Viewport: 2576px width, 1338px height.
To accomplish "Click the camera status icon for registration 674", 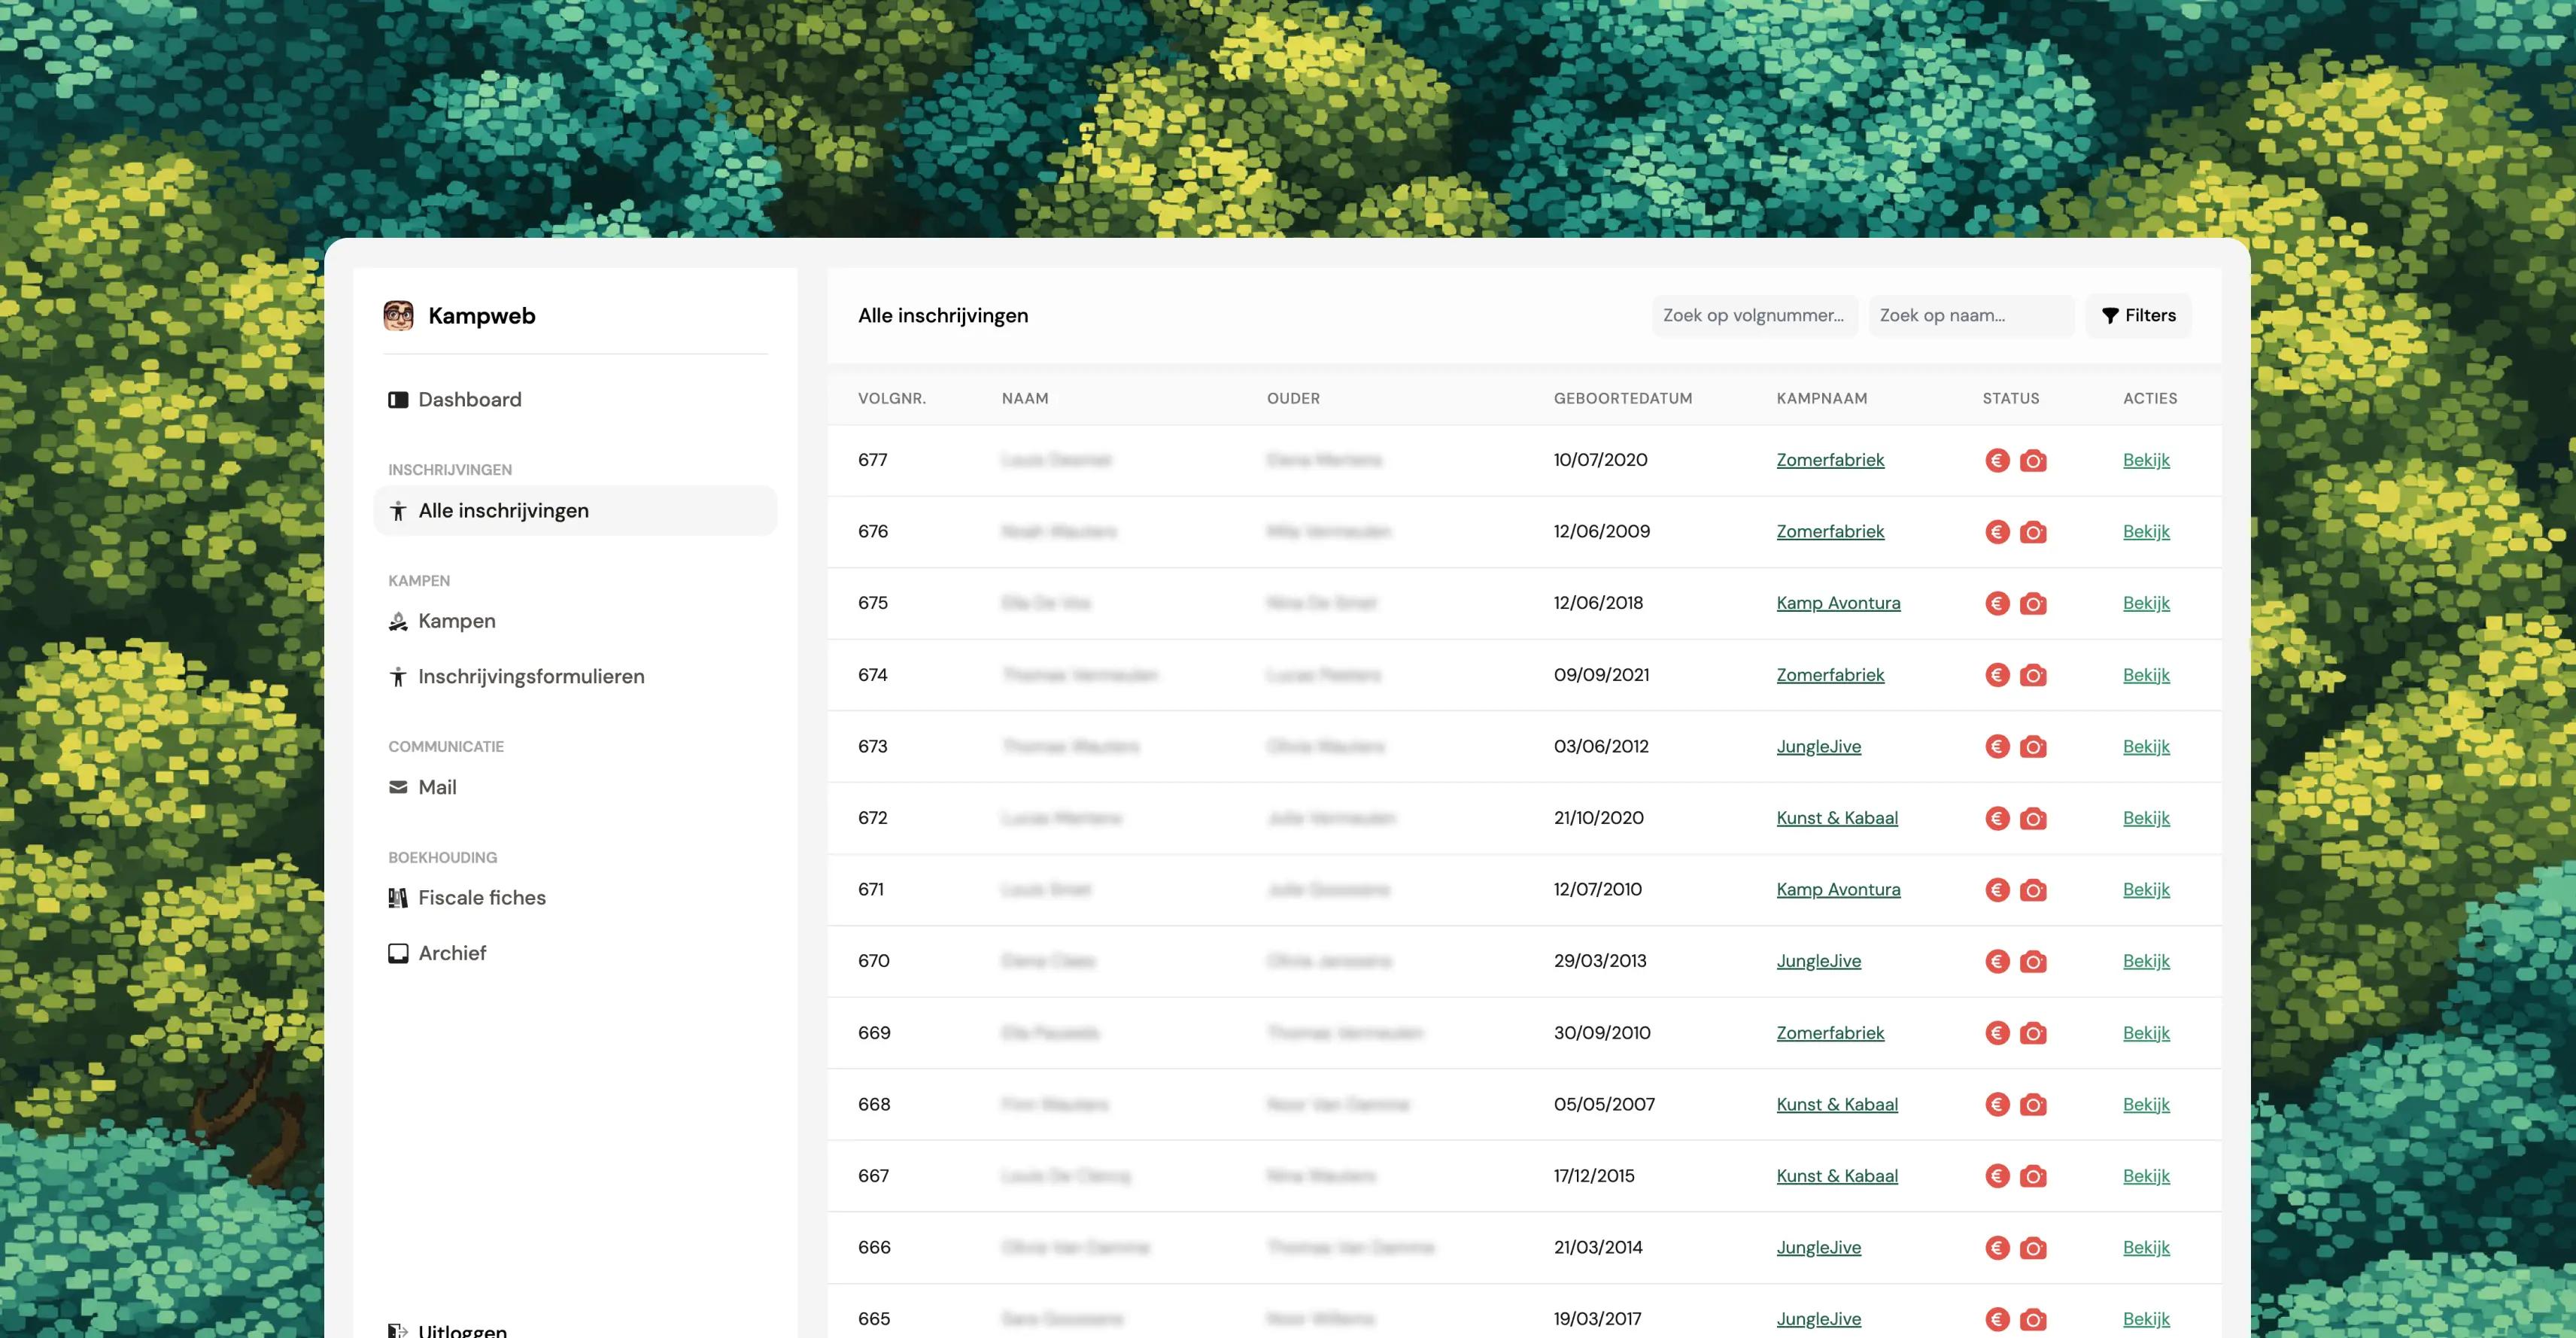I will coord(2032,675).
